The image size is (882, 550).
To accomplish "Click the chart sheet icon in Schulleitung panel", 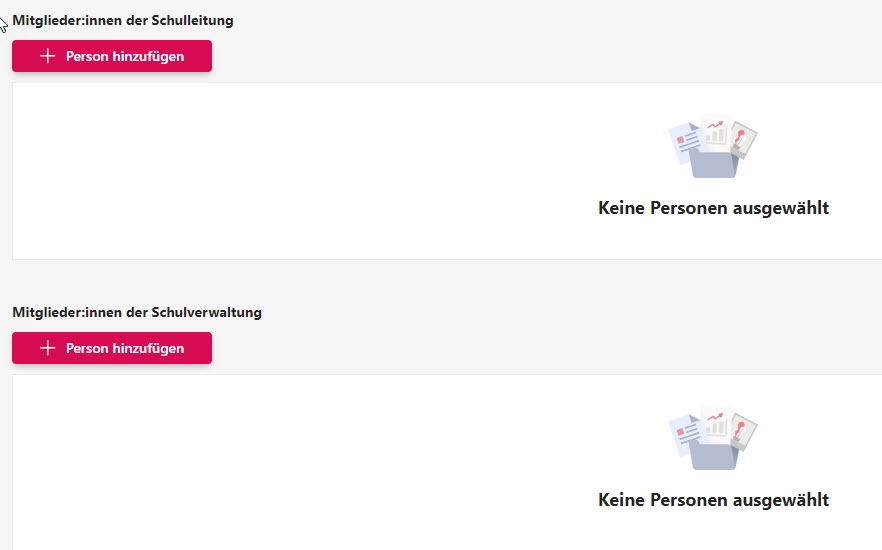I will pos(714,130).
